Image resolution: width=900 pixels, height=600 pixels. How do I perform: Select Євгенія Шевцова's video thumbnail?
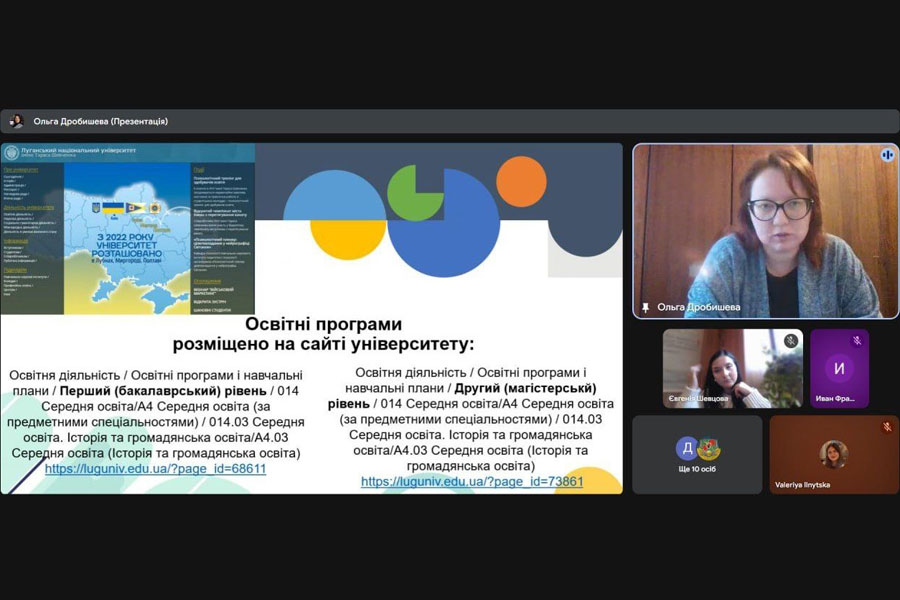[733, 369]
